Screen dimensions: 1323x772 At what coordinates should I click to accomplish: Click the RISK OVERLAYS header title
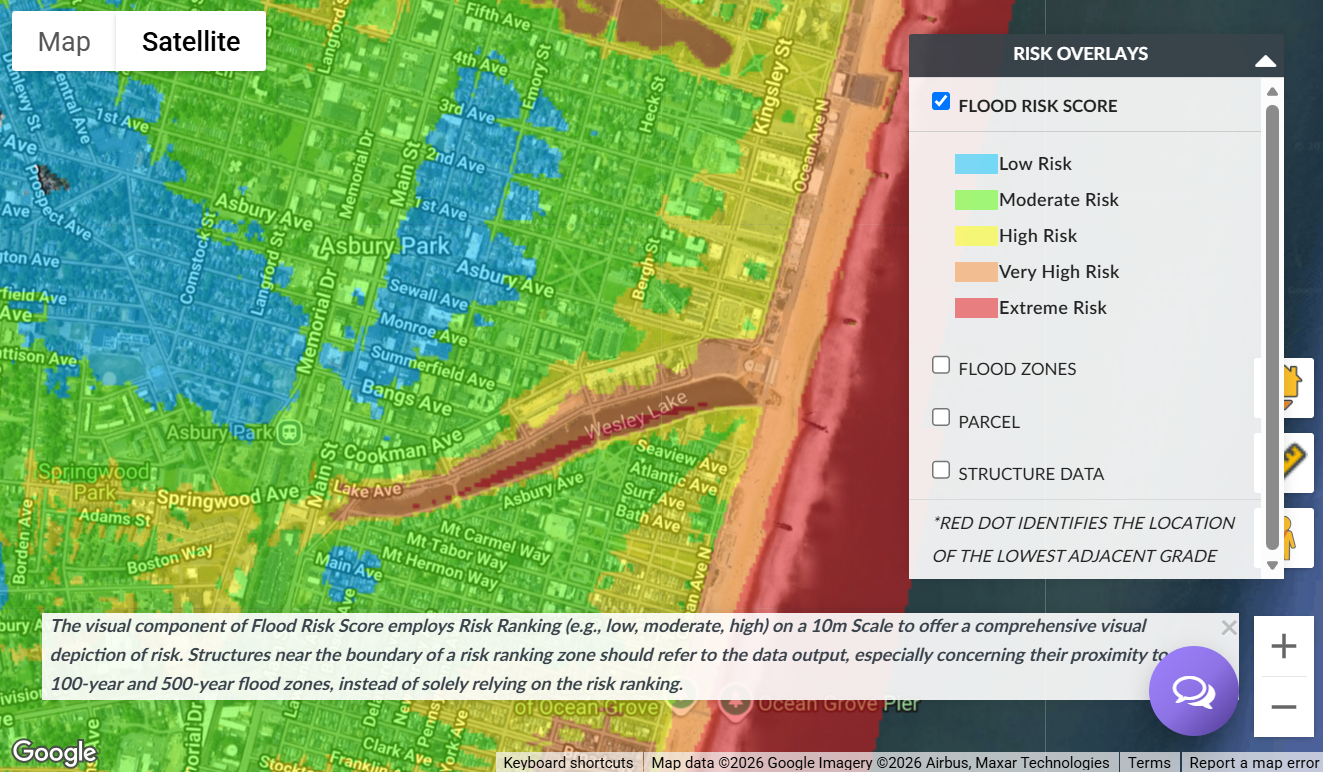1080,54
